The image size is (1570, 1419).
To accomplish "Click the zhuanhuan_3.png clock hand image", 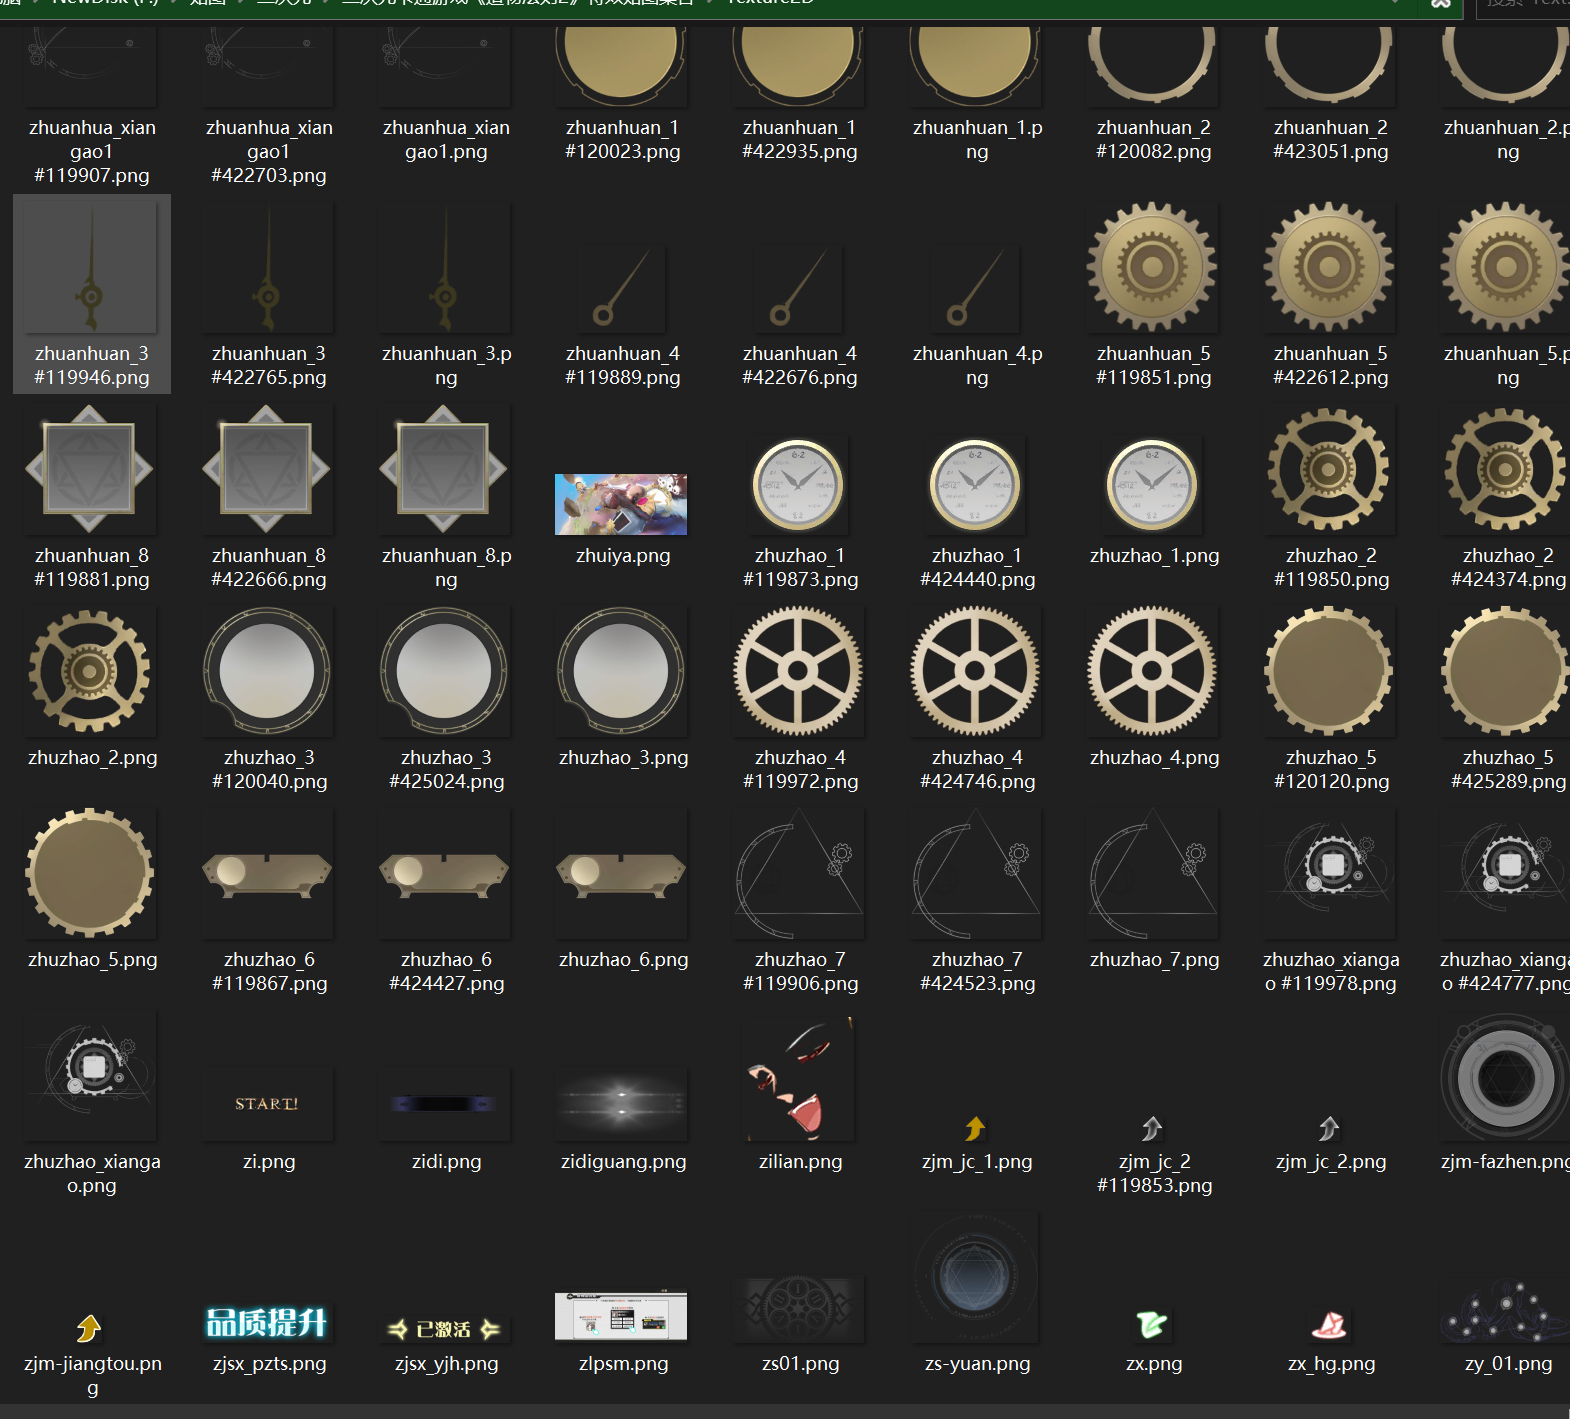I will point(445,268).
